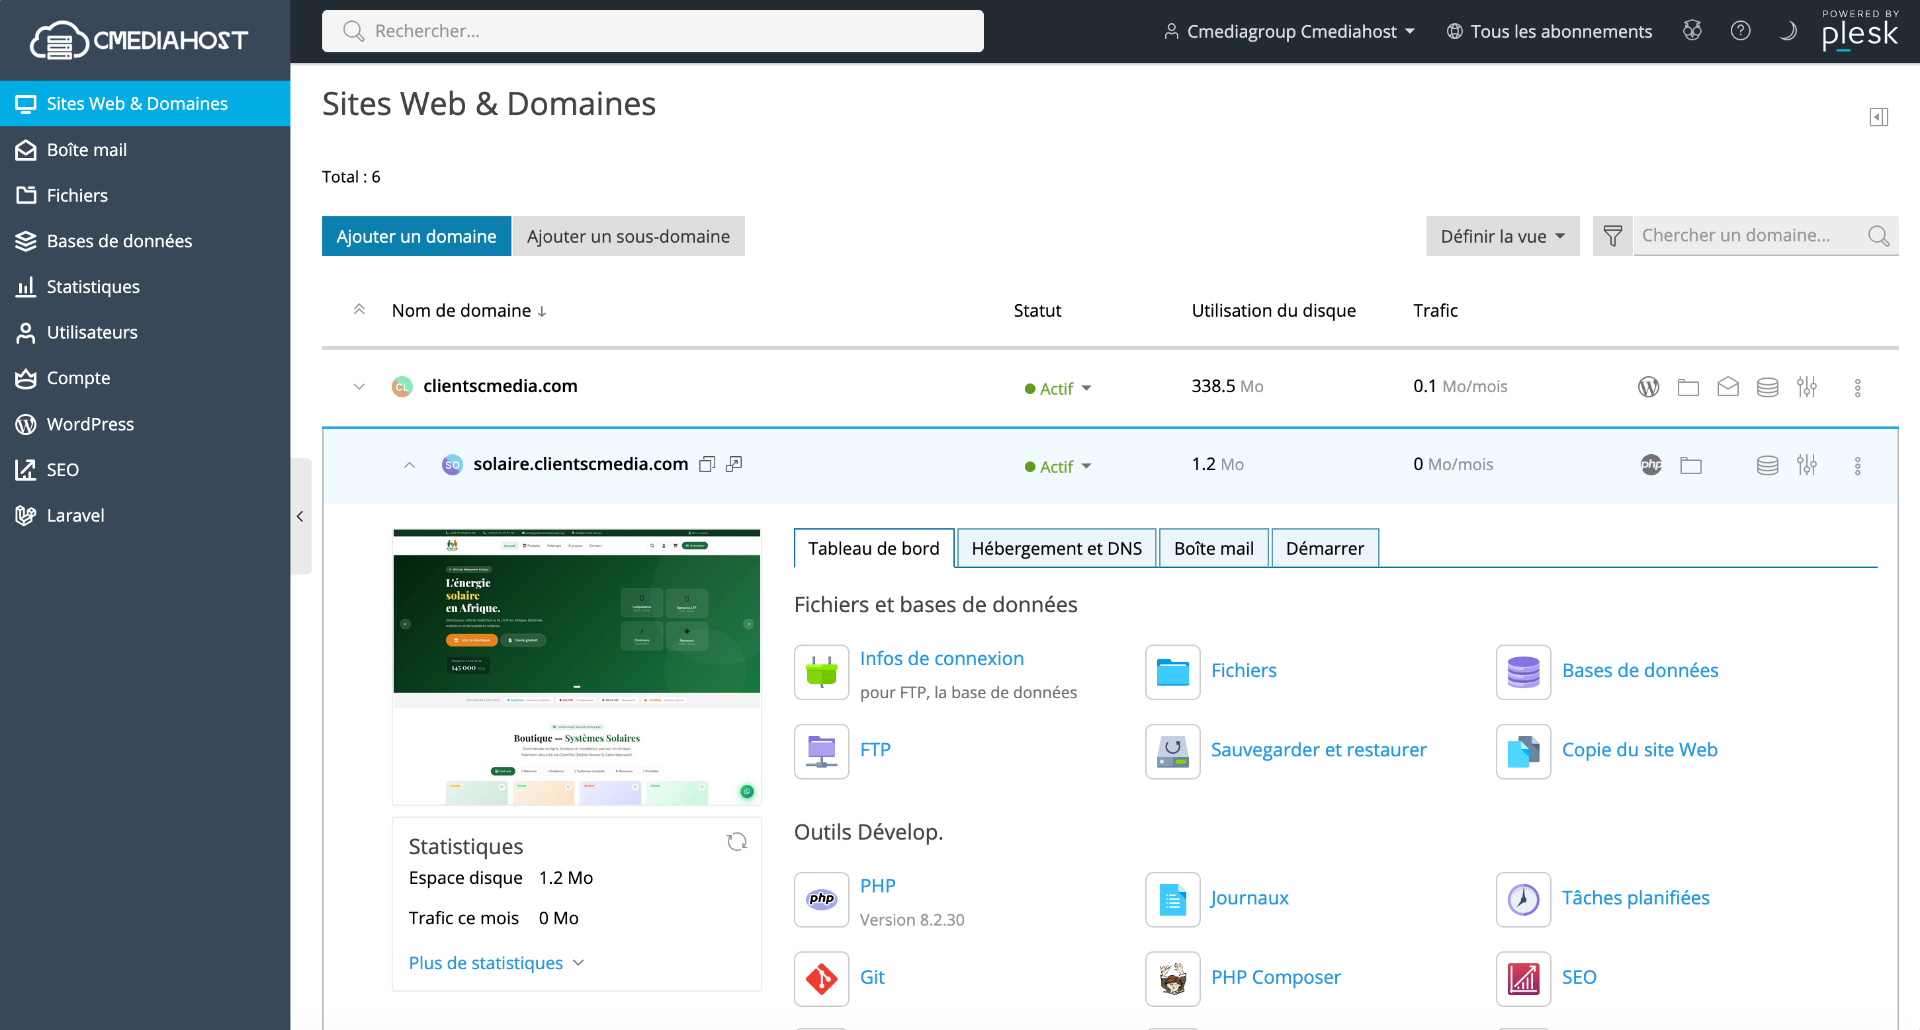Open Actif status dropdown for solaire.clientscmedia.com

[x=1058, y=466]
